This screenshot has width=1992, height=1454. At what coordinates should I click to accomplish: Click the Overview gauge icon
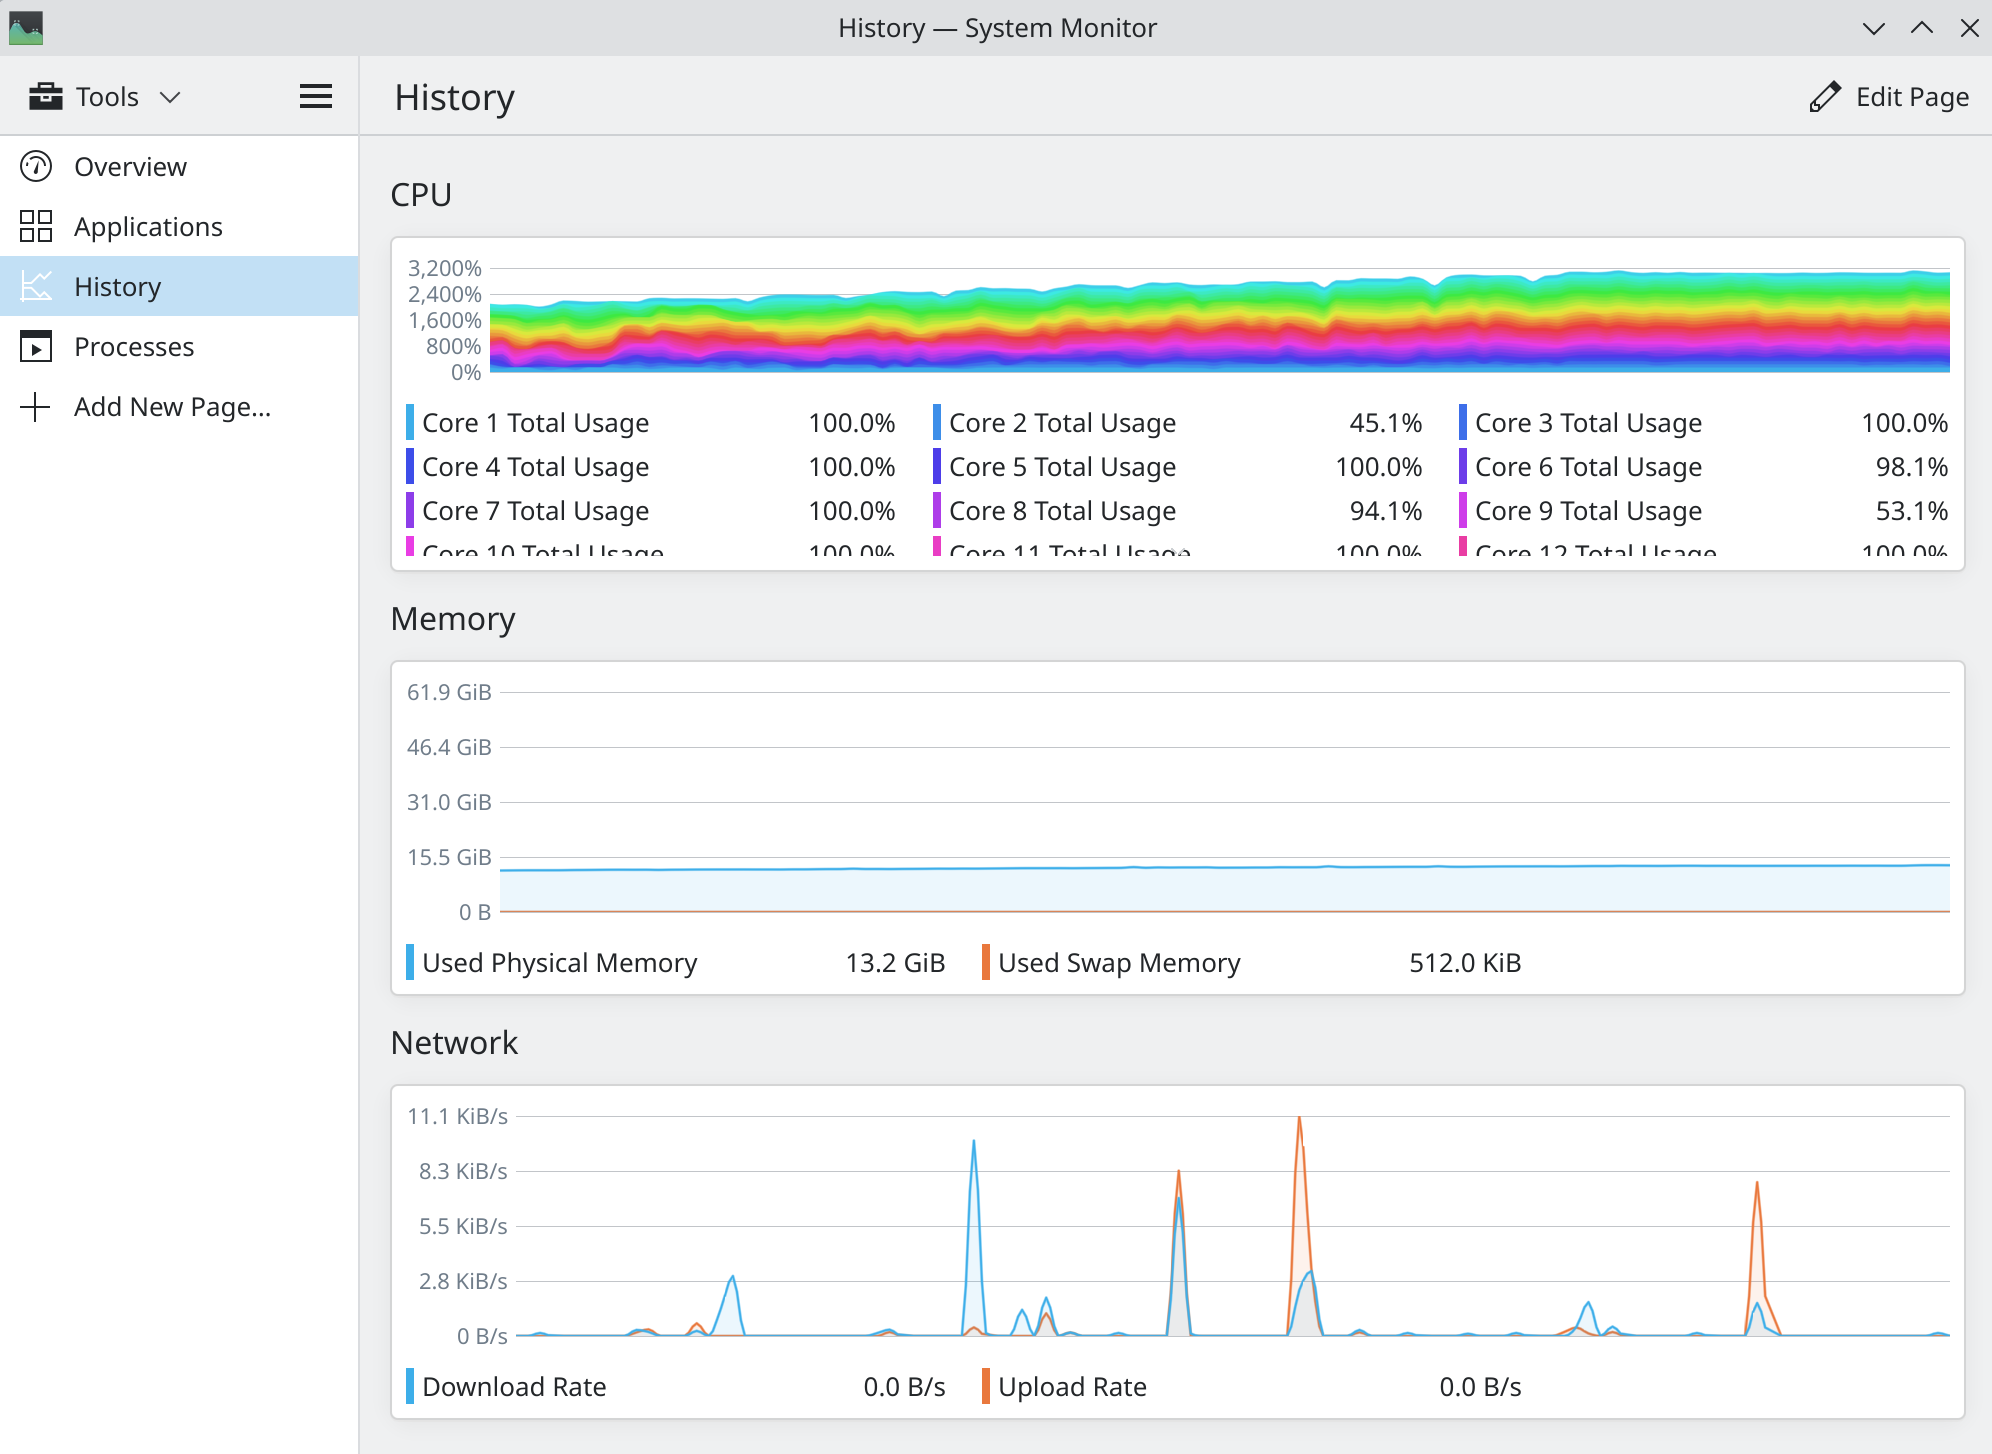[x=36, y=166]
